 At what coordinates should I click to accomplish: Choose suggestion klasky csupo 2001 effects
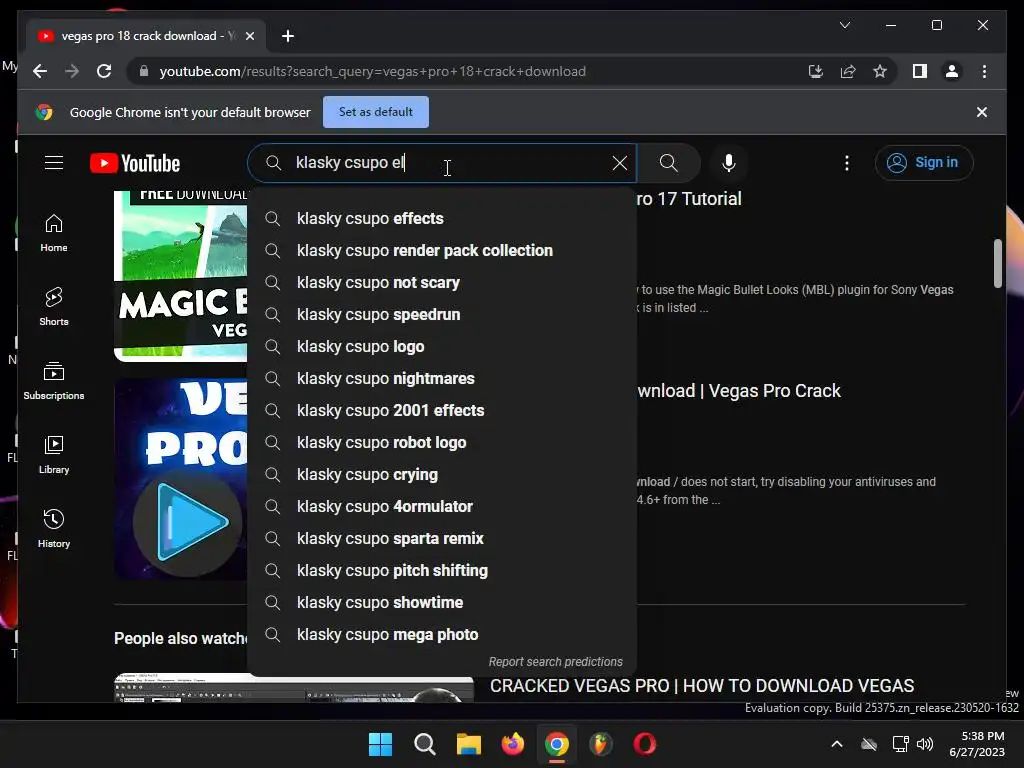point(441,410)
